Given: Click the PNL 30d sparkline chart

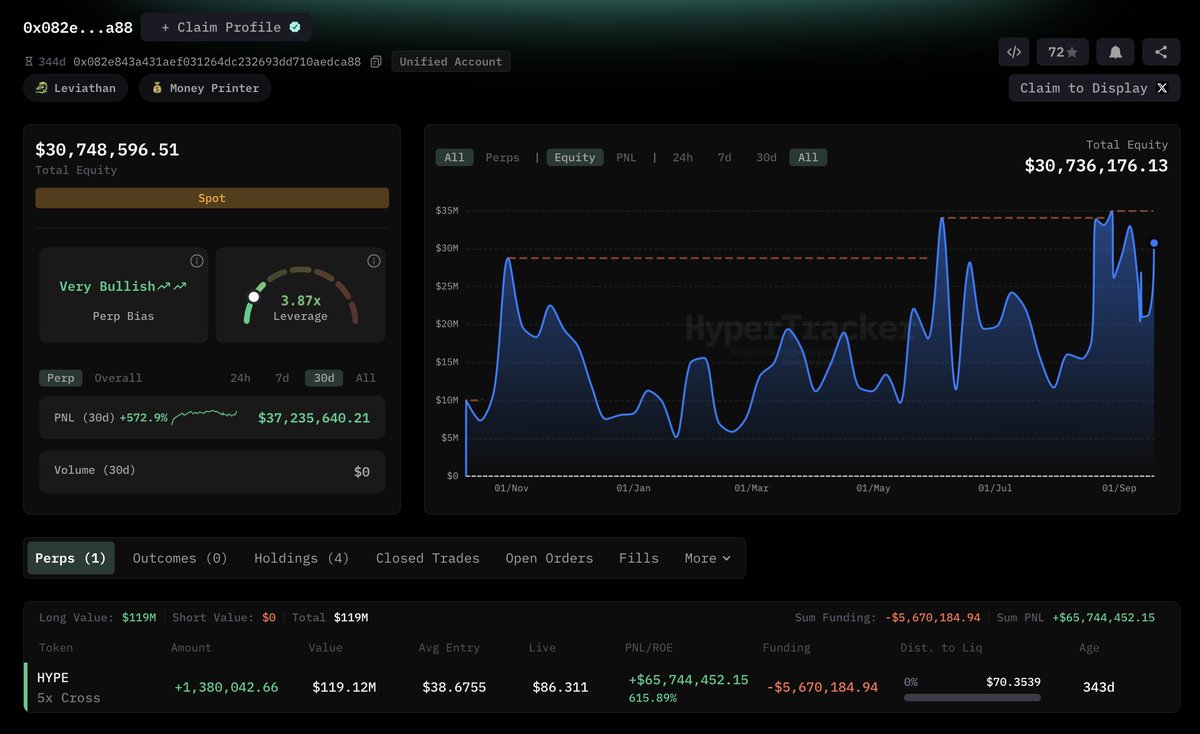Looking at the screenshot, I should pos(204,417).
